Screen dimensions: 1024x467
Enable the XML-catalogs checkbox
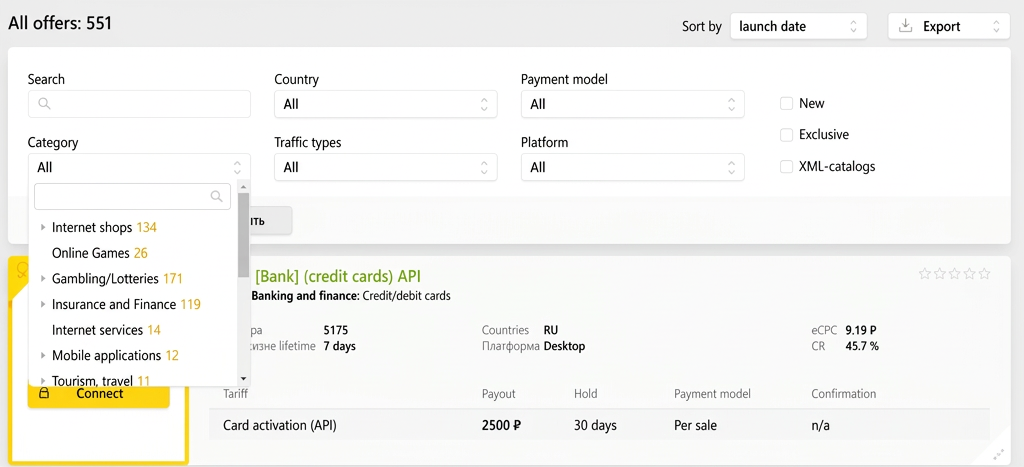pyautogui.click(x=786, y=167)
